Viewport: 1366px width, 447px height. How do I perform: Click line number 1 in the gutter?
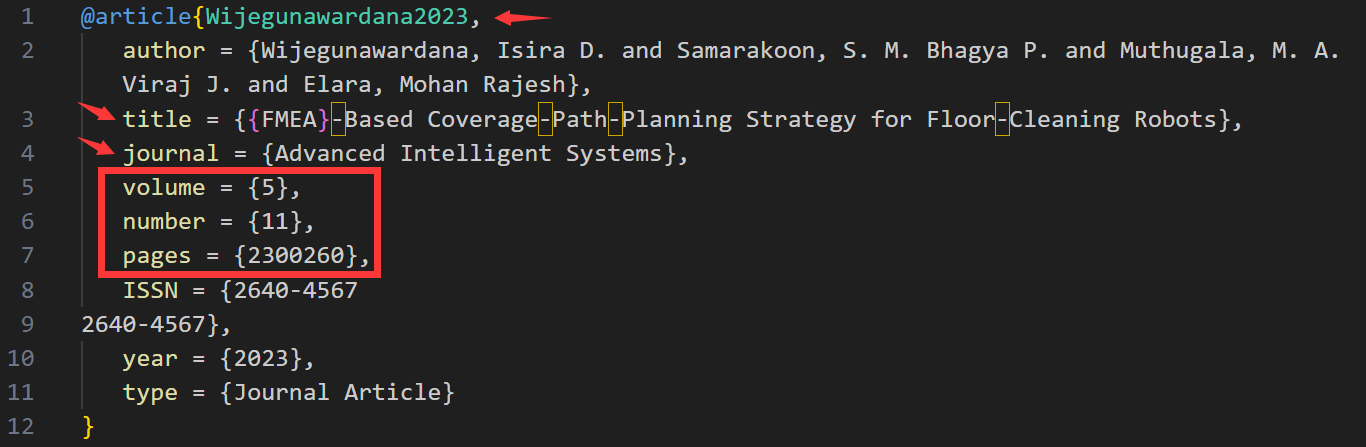point(26,17)
